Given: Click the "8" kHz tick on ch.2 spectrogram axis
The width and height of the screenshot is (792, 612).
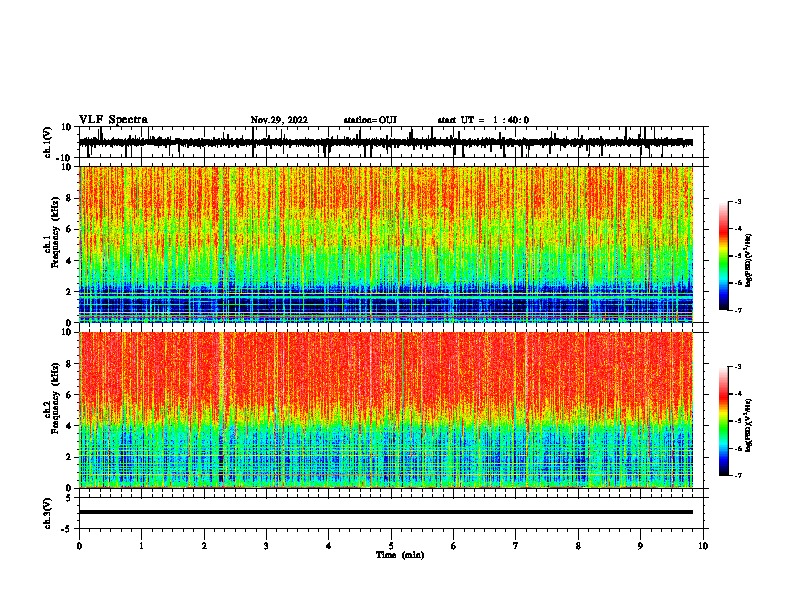Looking at the screenshot, I should click(x=69, y=364).
